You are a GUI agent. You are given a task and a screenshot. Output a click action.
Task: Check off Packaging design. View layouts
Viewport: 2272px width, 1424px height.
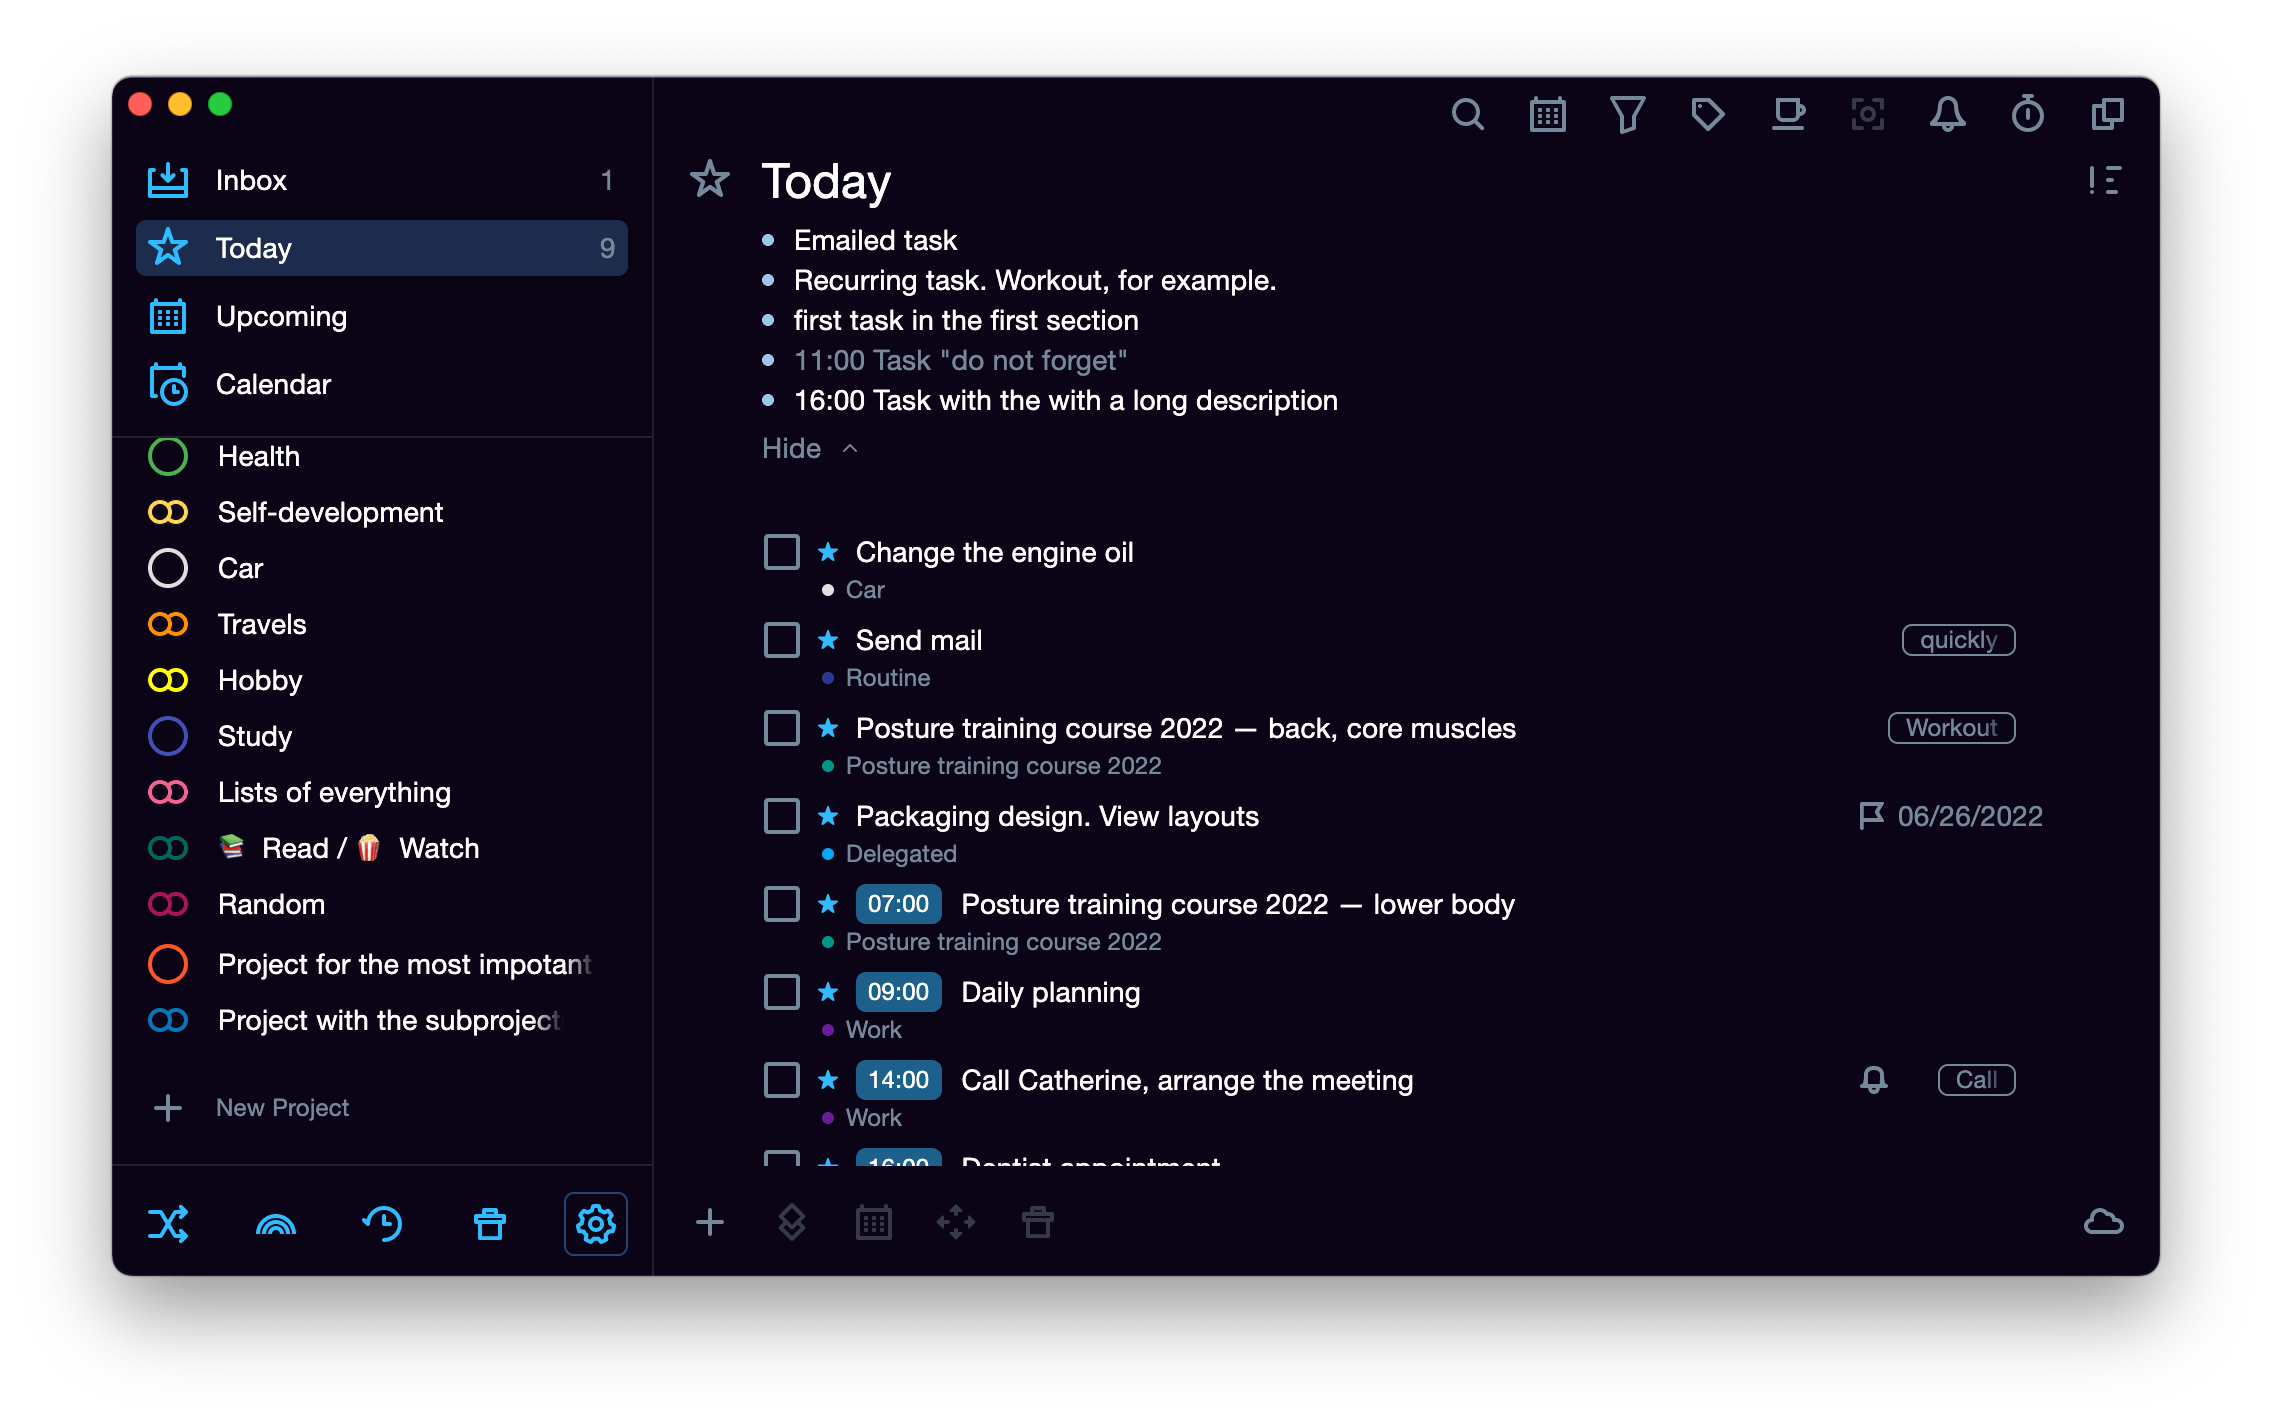point(782,816)
